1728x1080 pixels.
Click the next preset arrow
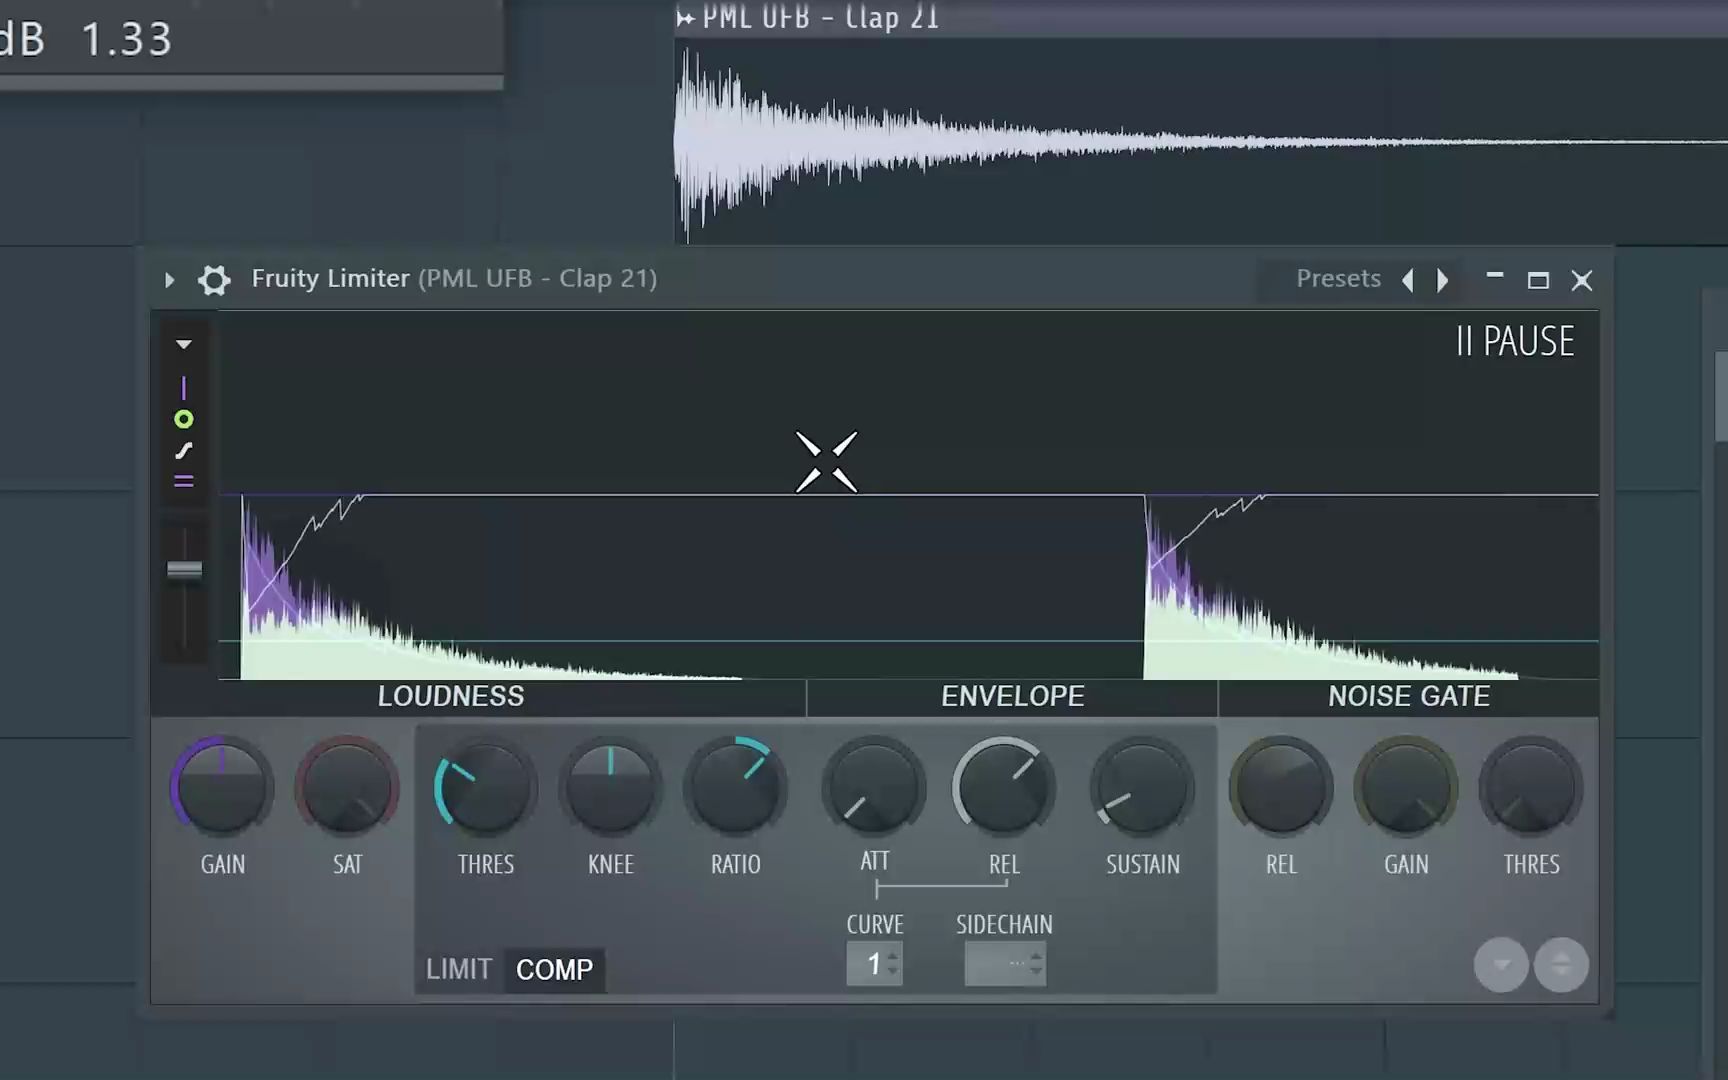point(1442,280)
